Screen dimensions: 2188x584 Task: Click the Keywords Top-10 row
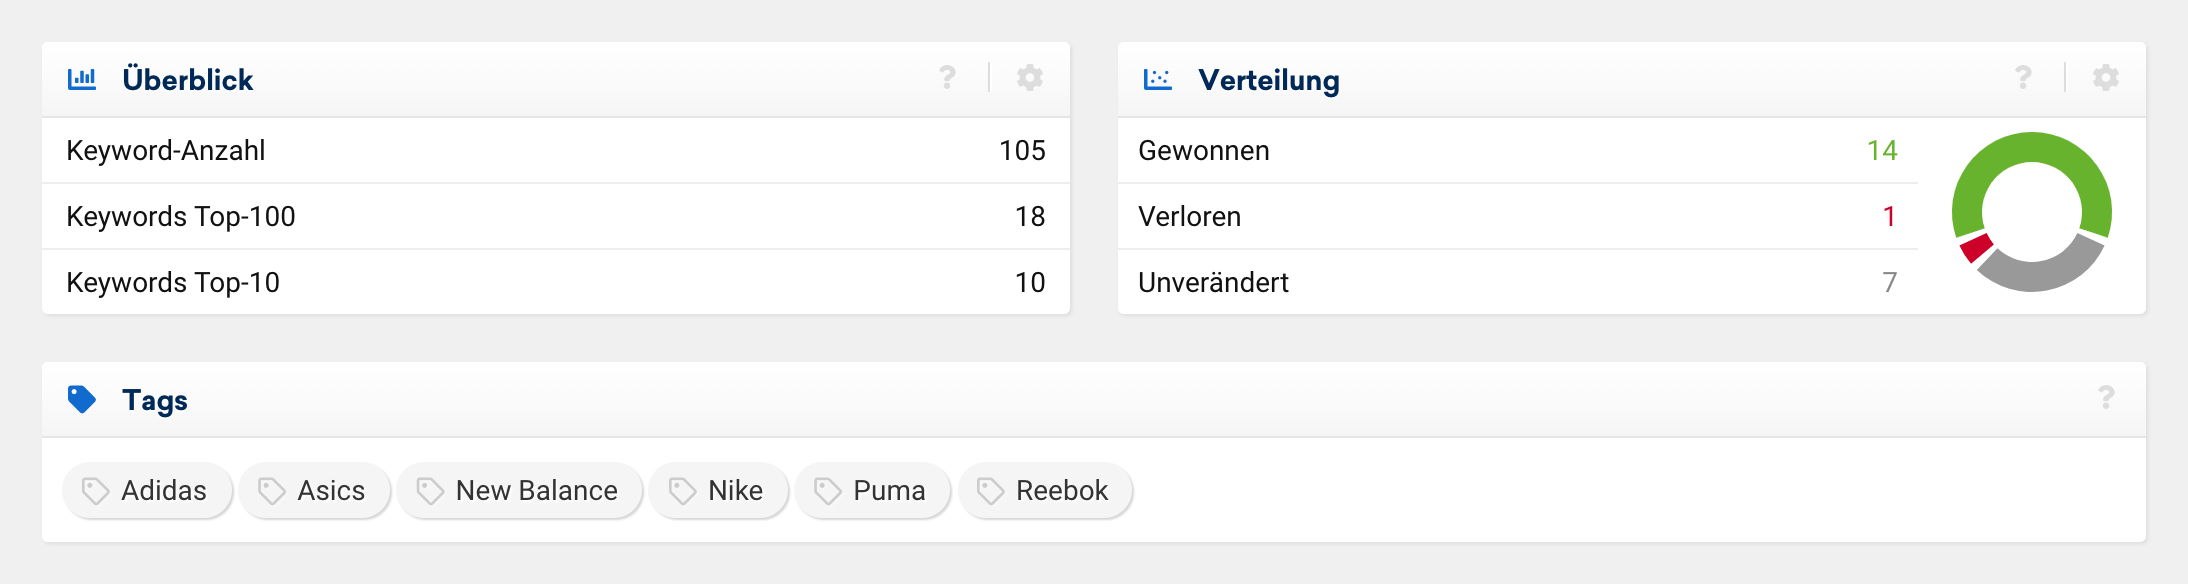pyautogui.click(x=555, y=283)
